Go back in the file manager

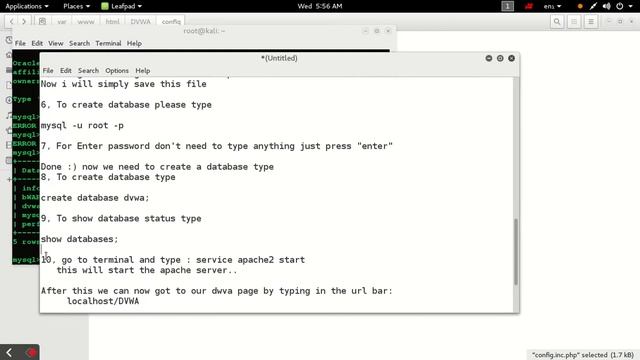11,22
